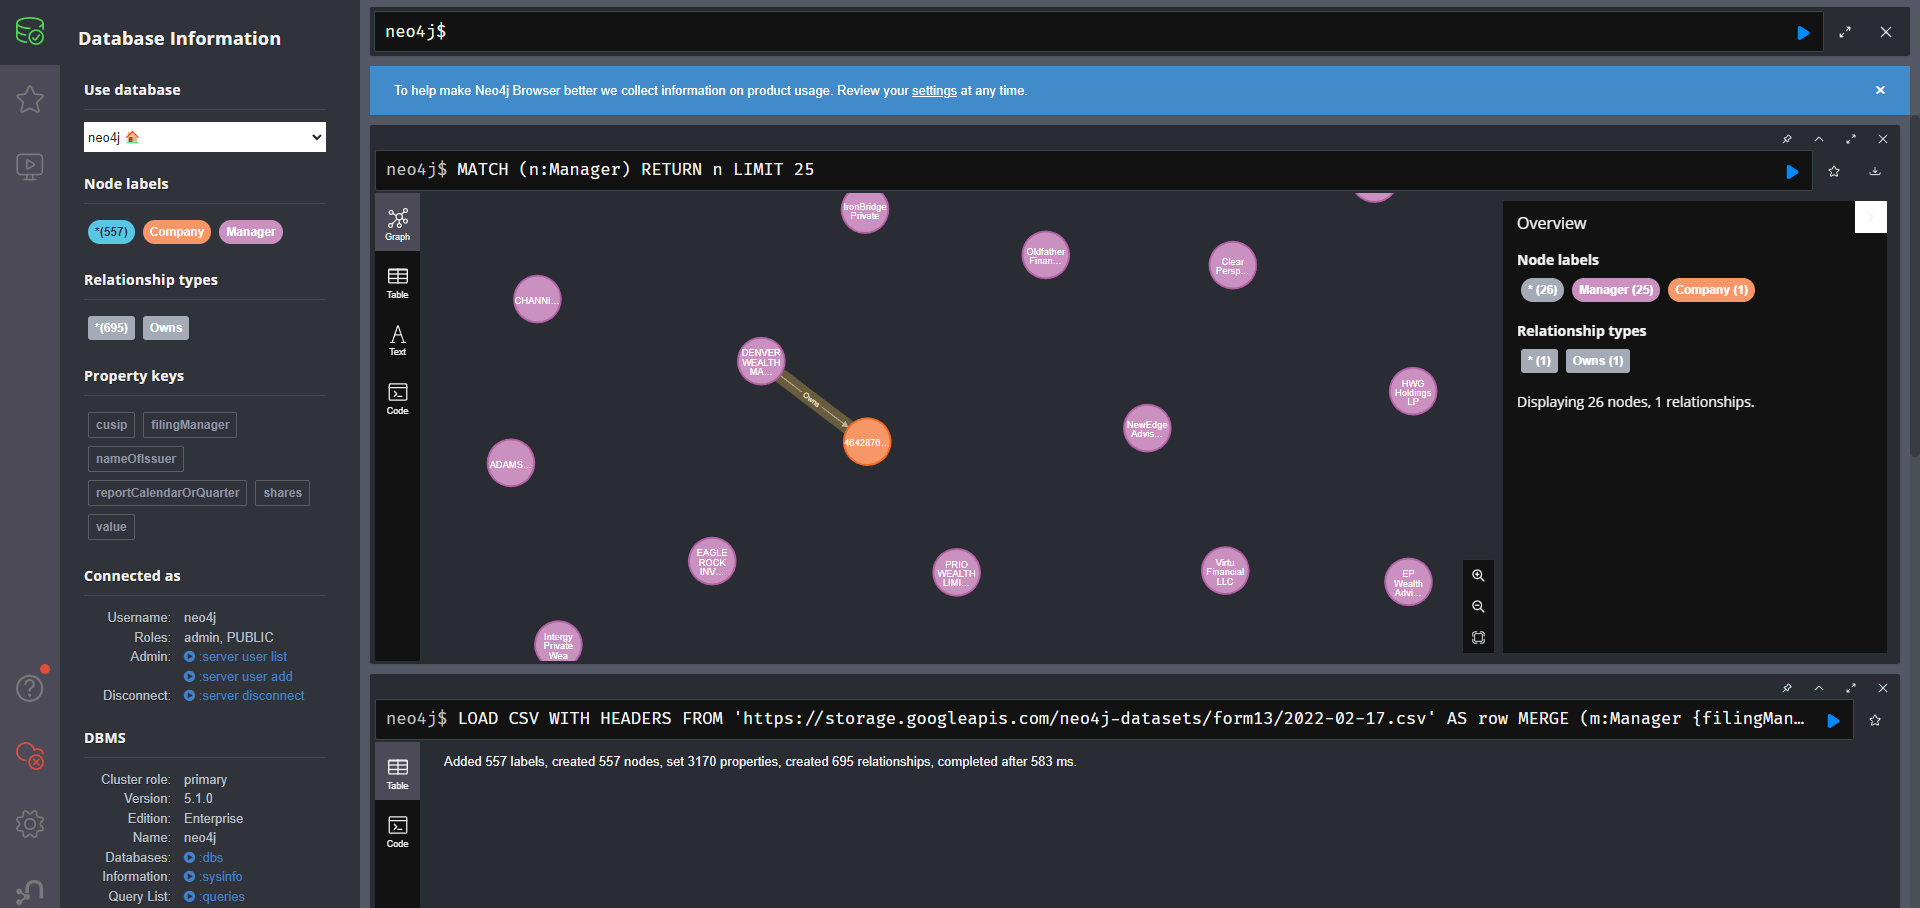Download the MATCH Manager query results

click(1875, 171)
